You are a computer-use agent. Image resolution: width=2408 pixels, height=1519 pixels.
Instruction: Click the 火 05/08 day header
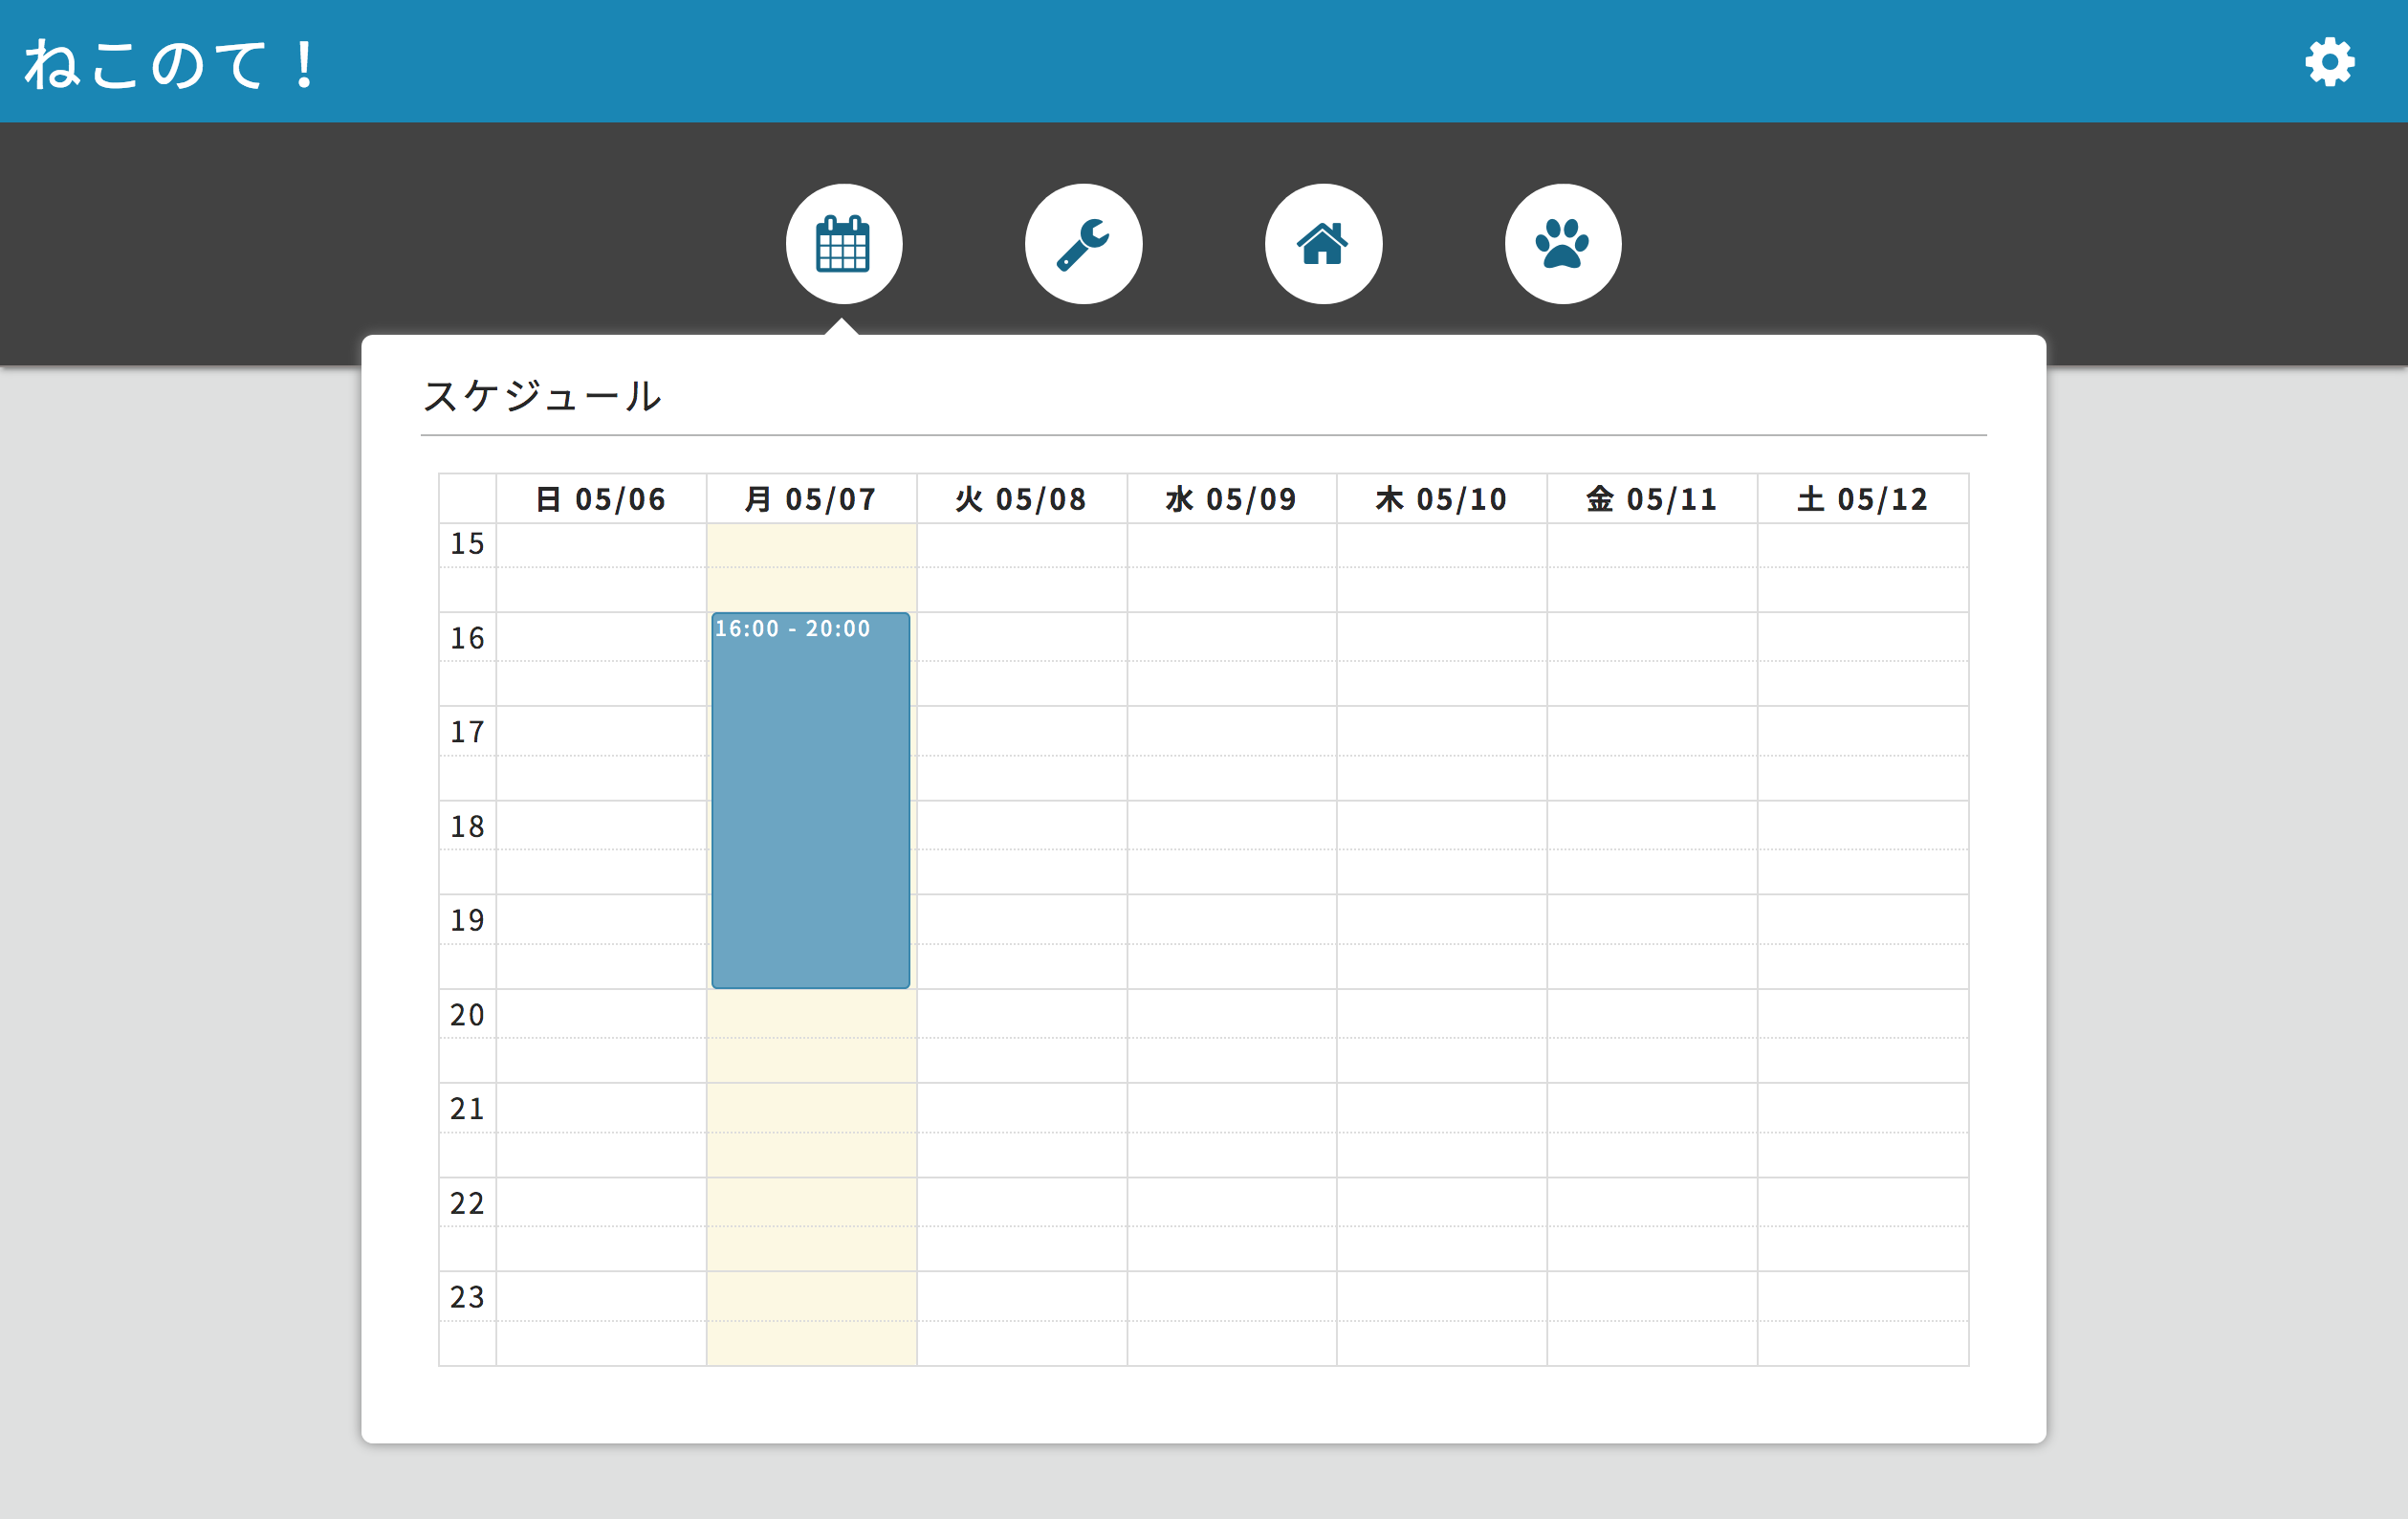click(x=1021, y=499)
